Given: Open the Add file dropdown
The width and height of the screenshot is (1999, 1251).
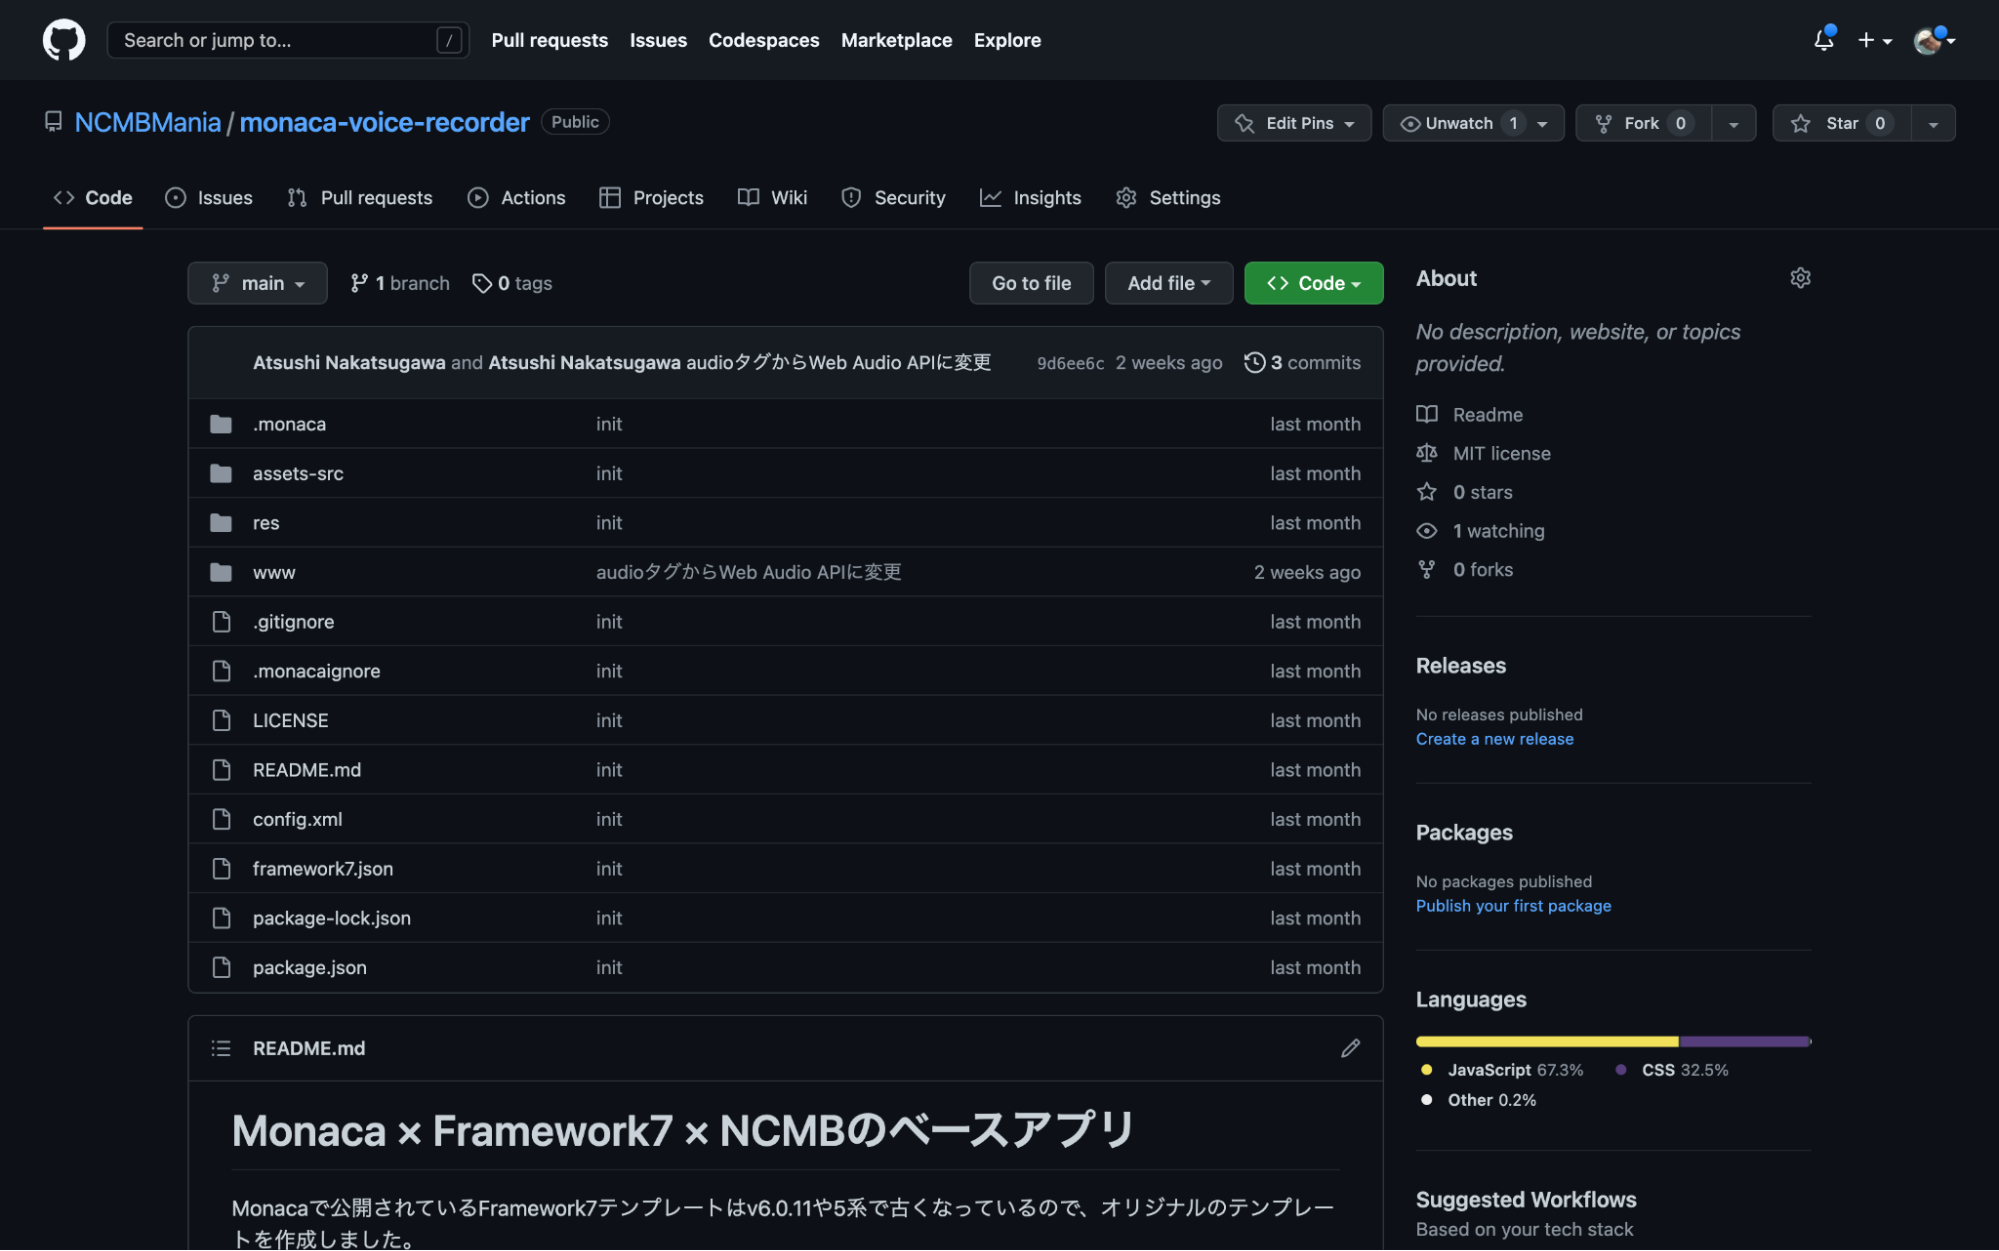Looking at the screenshot, I should point(1168,283).
